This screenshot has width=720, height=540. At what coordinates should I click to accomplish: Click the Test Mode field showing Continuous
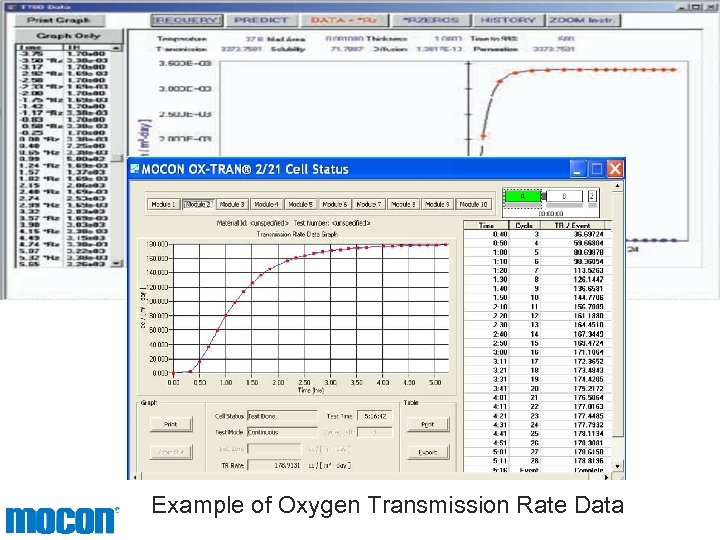(x=282, y=432)
